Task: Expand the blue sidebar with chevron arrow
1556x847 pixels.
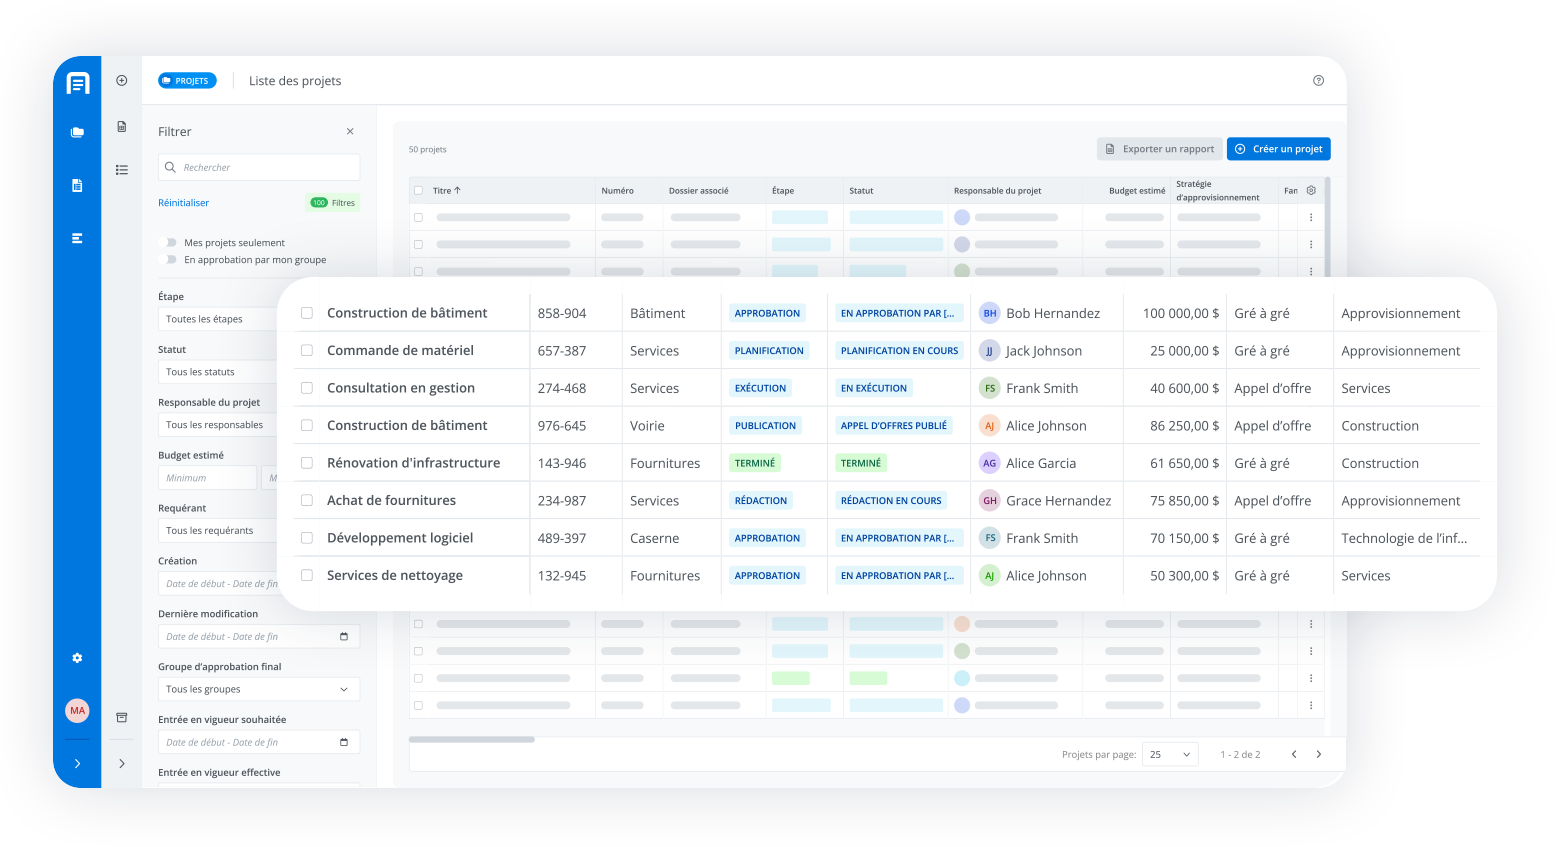Action: click(x=77, y=764)
